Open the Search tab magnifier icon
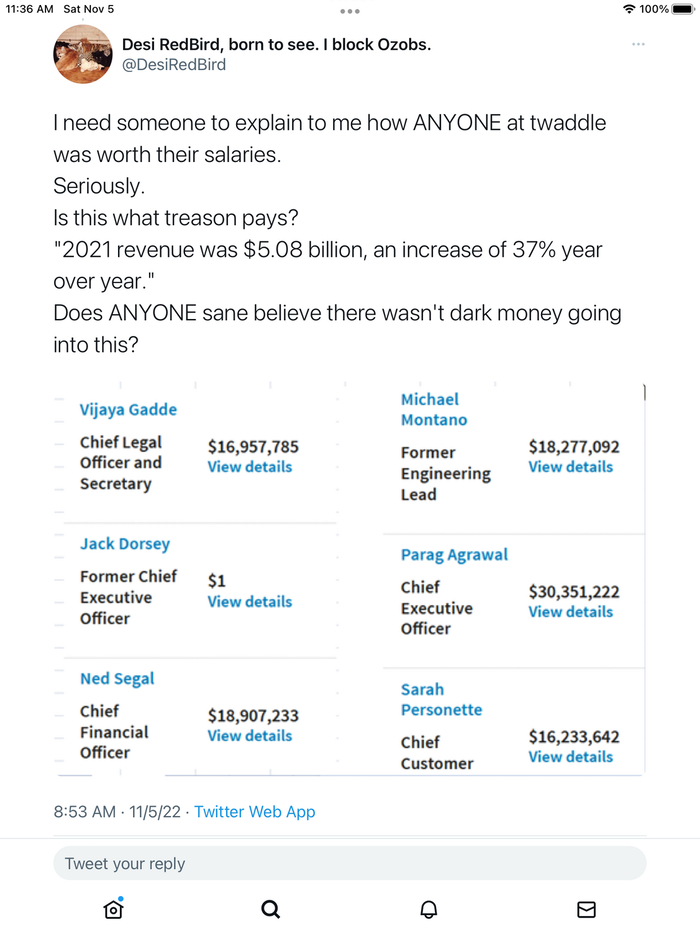 tap(270, 909)
